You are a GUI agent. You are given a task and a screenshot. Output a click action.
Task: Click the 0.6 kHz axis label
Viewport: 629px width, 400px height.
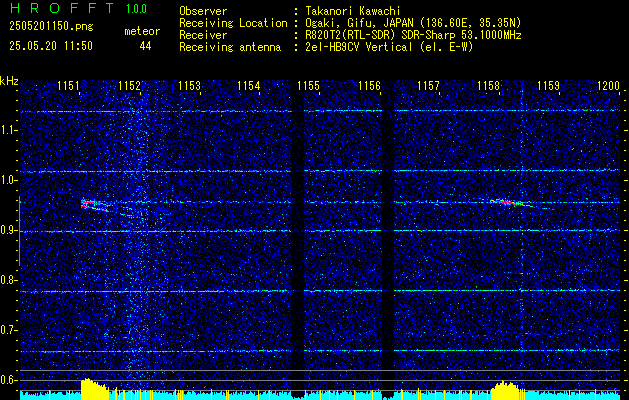pyautogui.click(x=9, y=380)
